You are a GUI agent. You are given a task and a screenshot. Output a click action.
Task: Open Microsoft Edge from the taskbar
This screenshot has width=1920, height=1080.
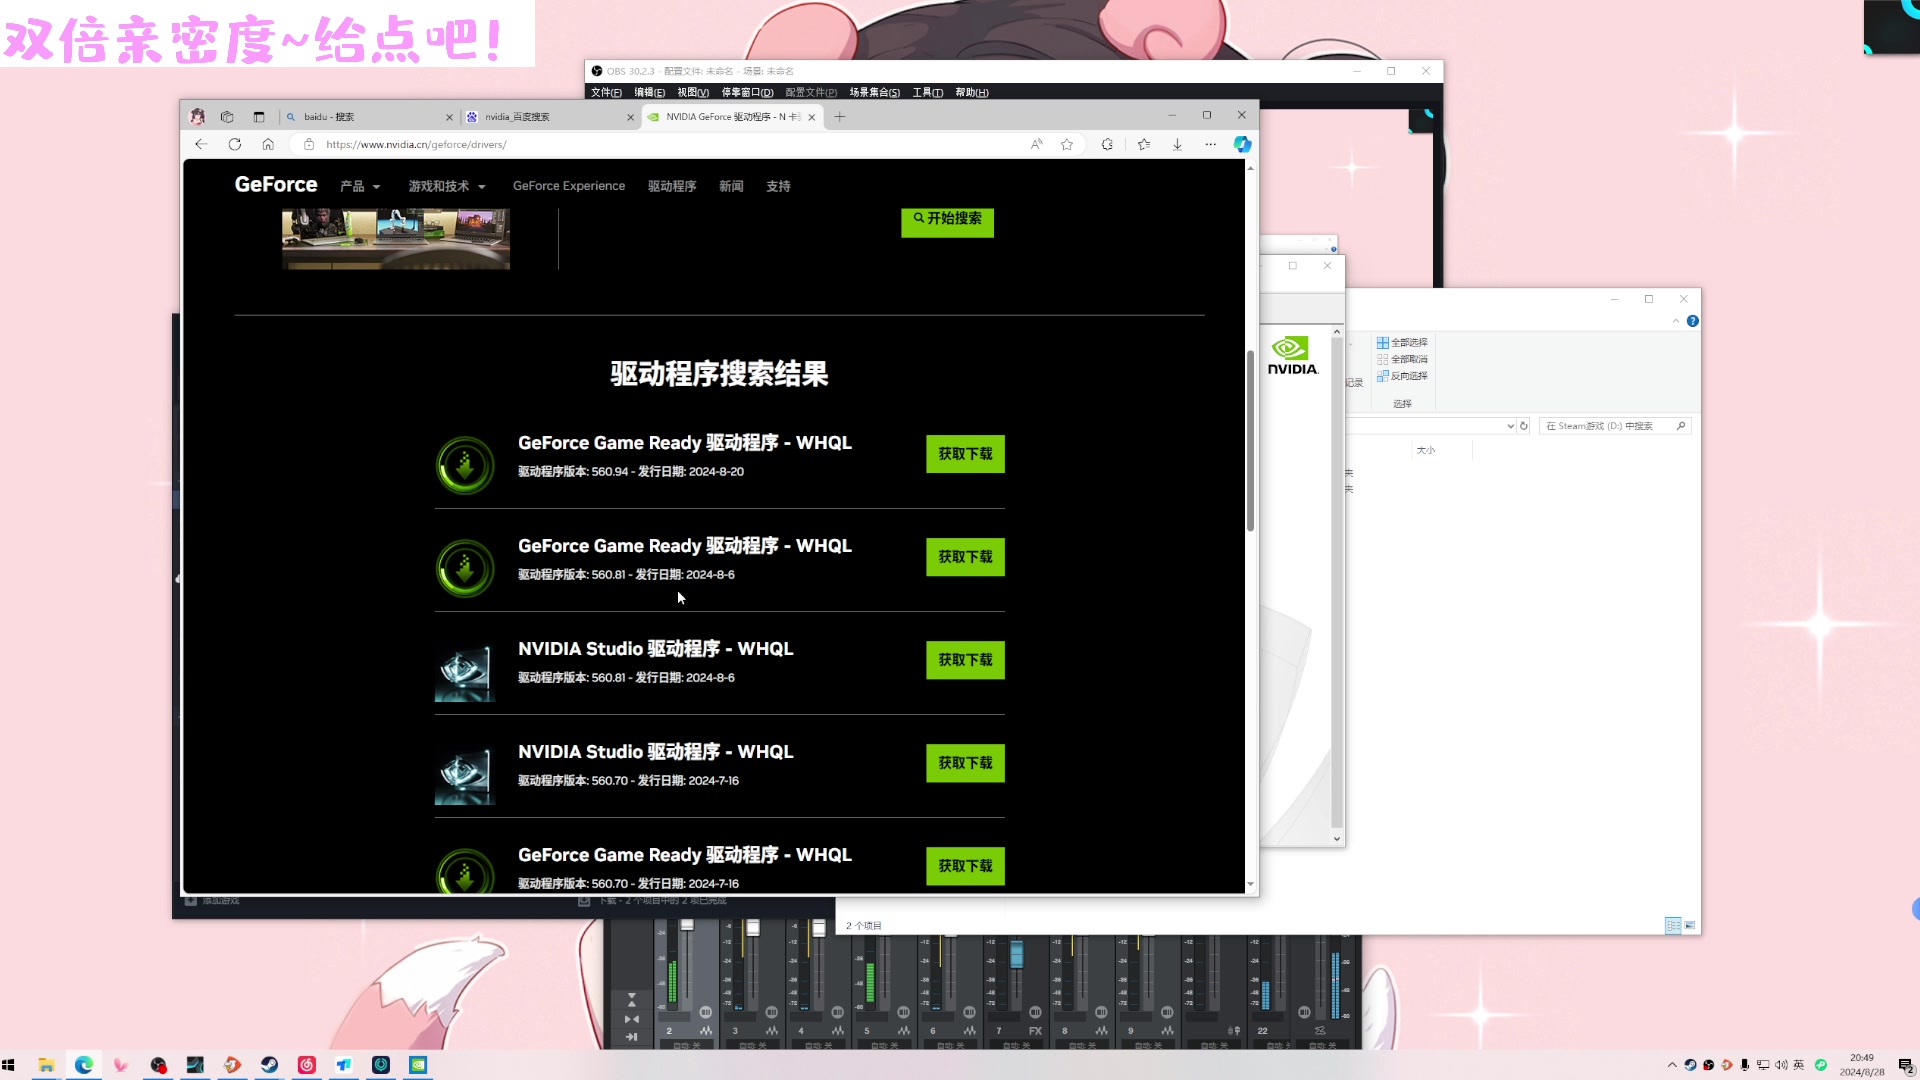pos(84,1065)
